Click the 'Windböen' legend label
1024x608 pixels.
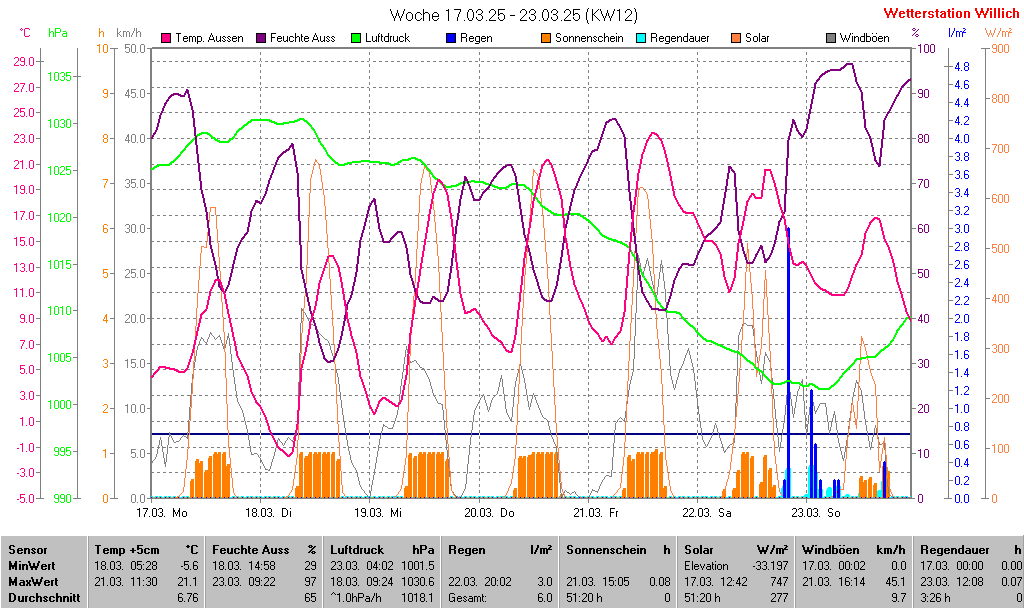coord(865,39)
